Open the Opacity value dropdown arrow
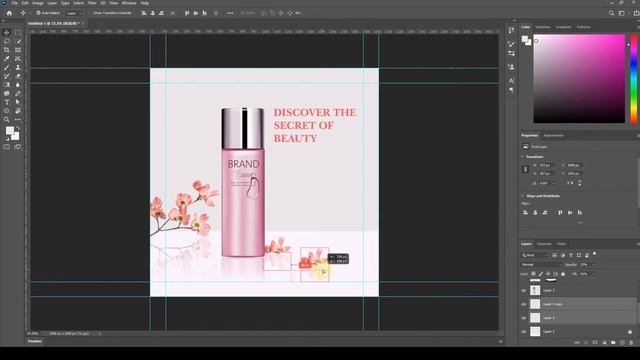The image size is (640, 360). [593, 264]
